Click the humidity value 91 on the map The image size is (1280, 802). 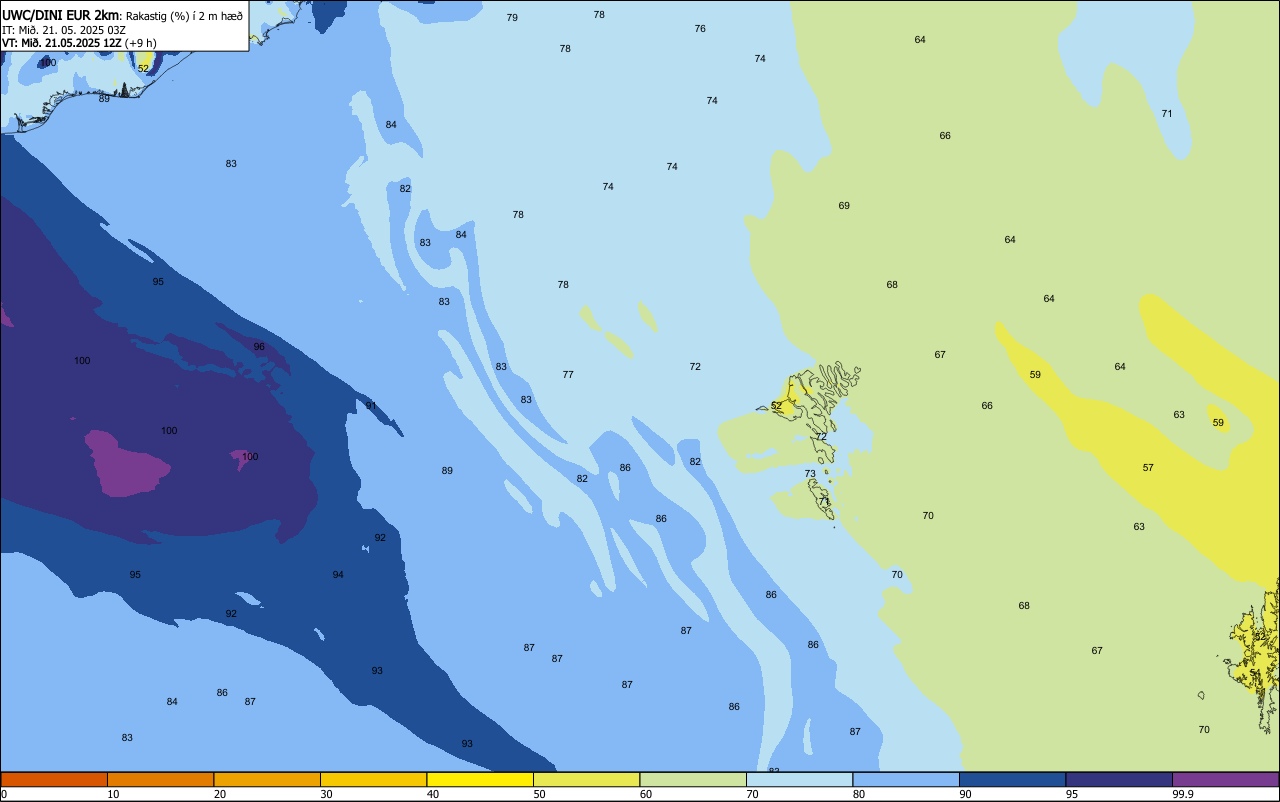point(371,406)
